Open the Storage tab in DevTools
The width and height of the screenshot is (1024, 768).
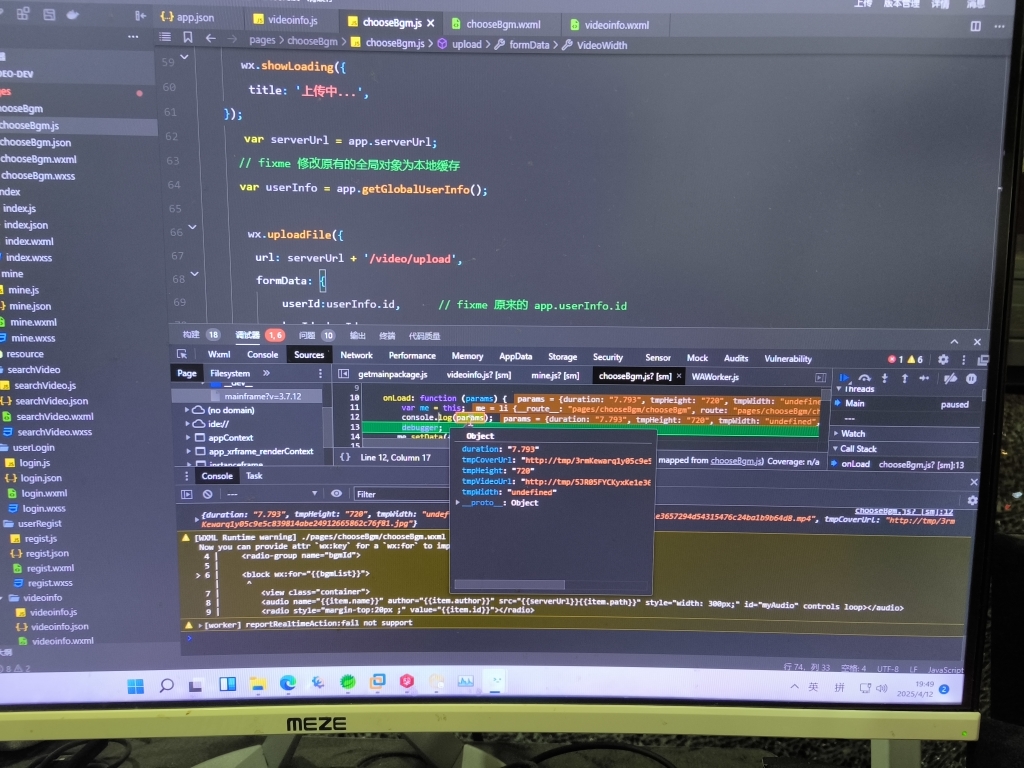pos(562,357)
